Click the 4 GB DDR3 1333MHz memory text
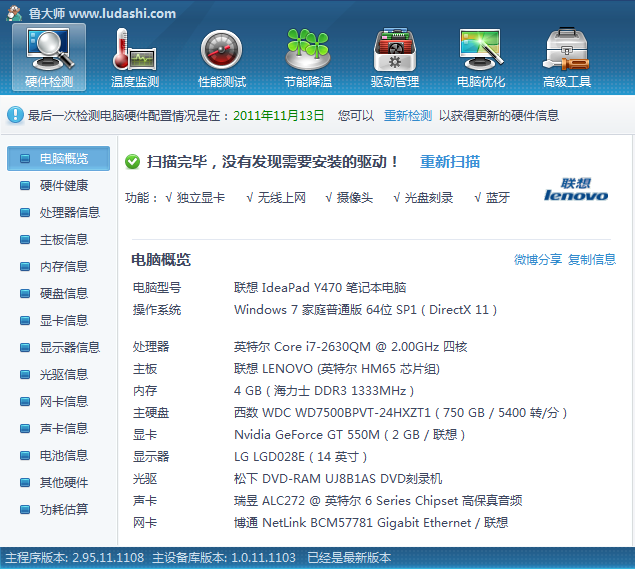Viewport: 635px width, 569px height. click(324, 391)
